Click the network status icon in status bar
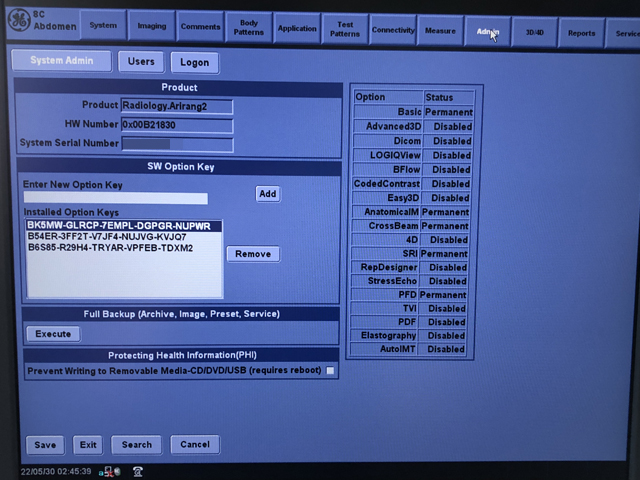640x480 pixels. [x=110, y=472]
